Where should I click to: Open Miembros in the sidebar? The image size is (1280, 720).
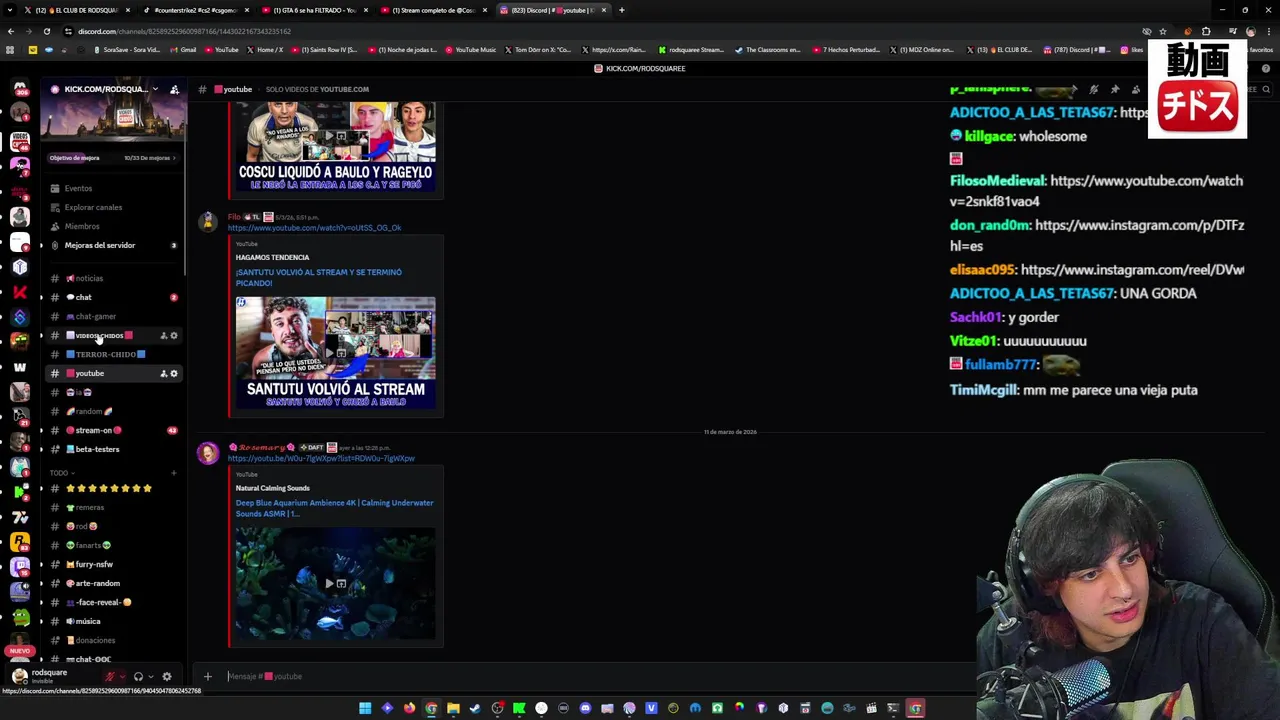pos(112,226)
